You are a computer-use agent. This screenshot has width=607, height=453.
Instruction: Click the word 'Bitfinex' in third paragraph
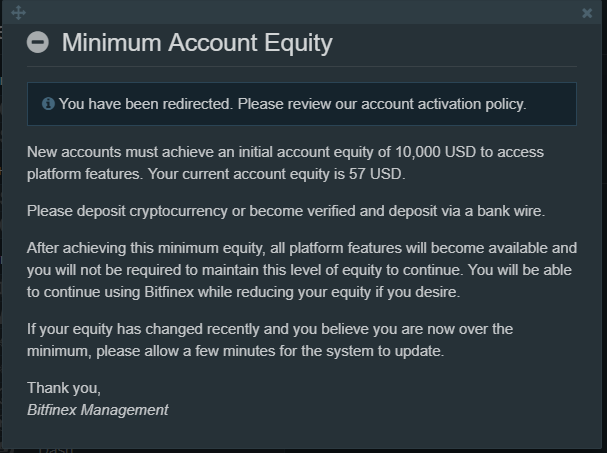pyautogui.click(x=169, y=292)
